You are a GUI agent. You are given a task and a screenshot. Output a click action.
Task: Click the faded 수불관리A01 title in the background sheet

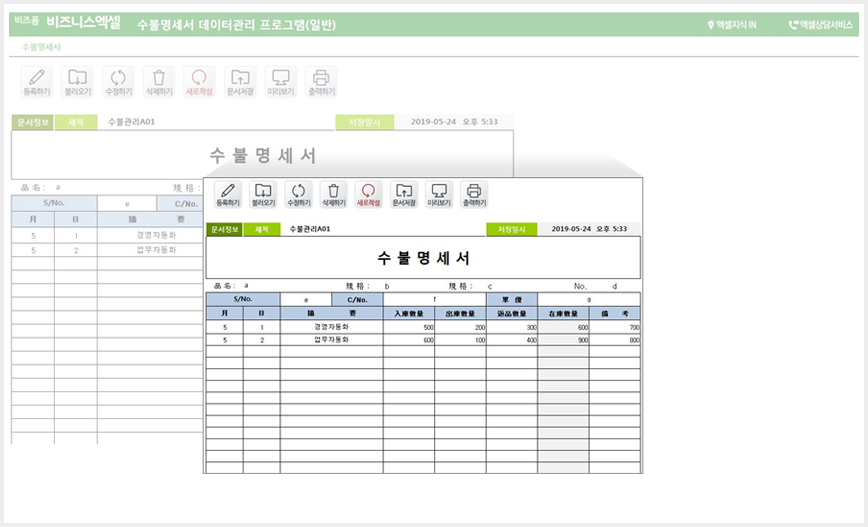(132, 122)
